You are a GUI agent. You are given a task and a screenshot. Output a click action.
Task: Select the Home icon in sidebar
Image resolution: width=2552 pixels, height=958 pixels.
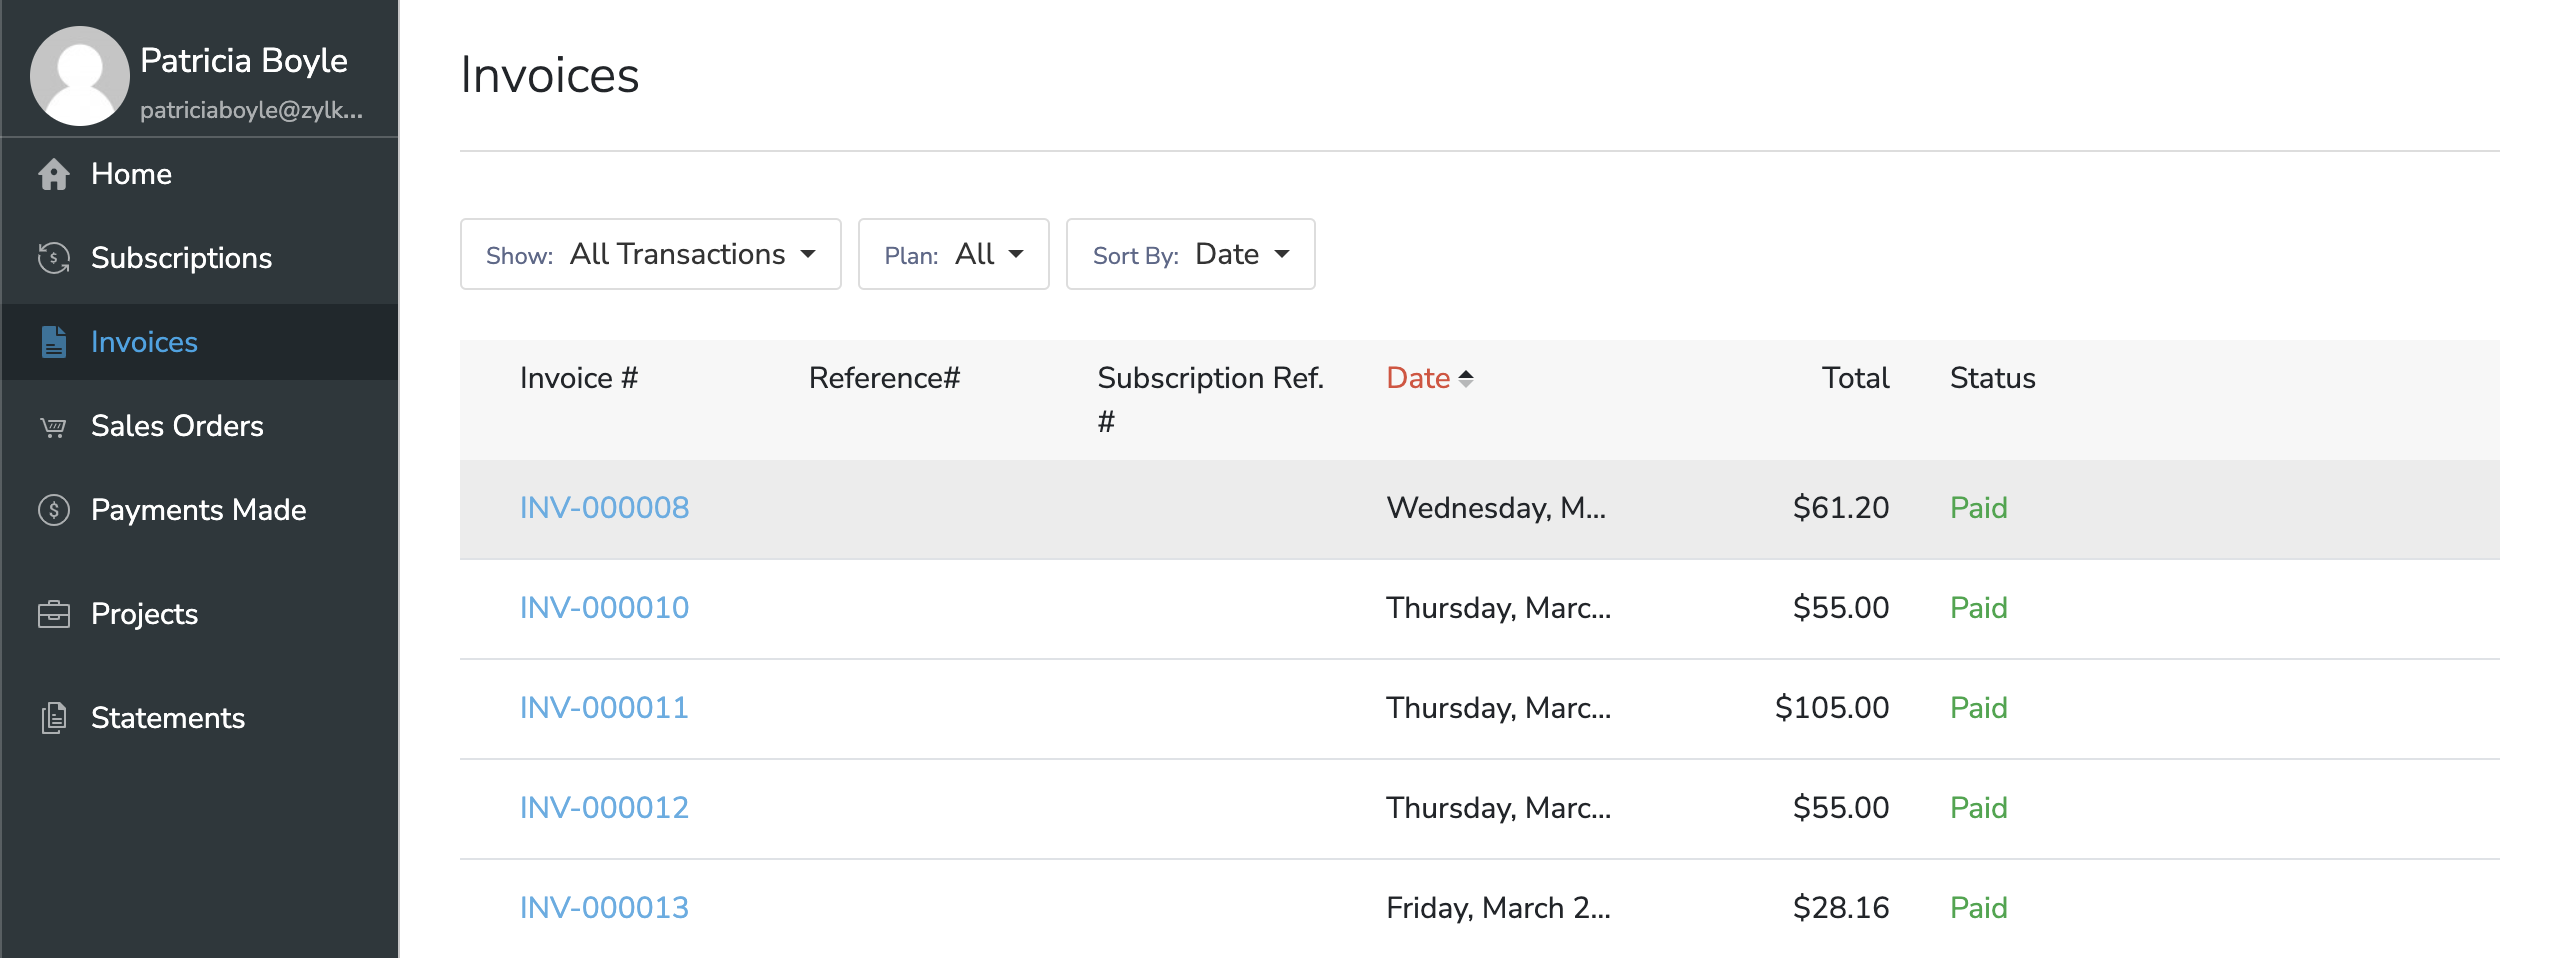52,173
